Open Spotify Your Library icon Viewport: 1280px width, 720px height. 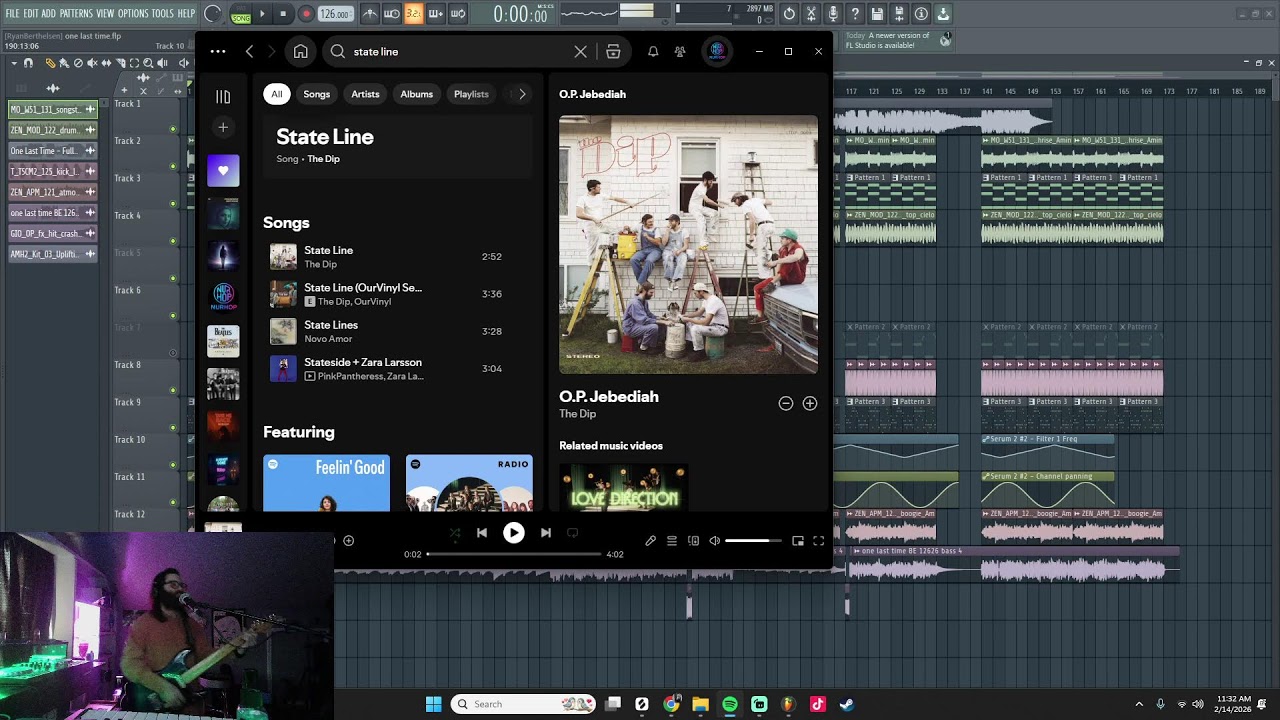(x=223, y=96)
